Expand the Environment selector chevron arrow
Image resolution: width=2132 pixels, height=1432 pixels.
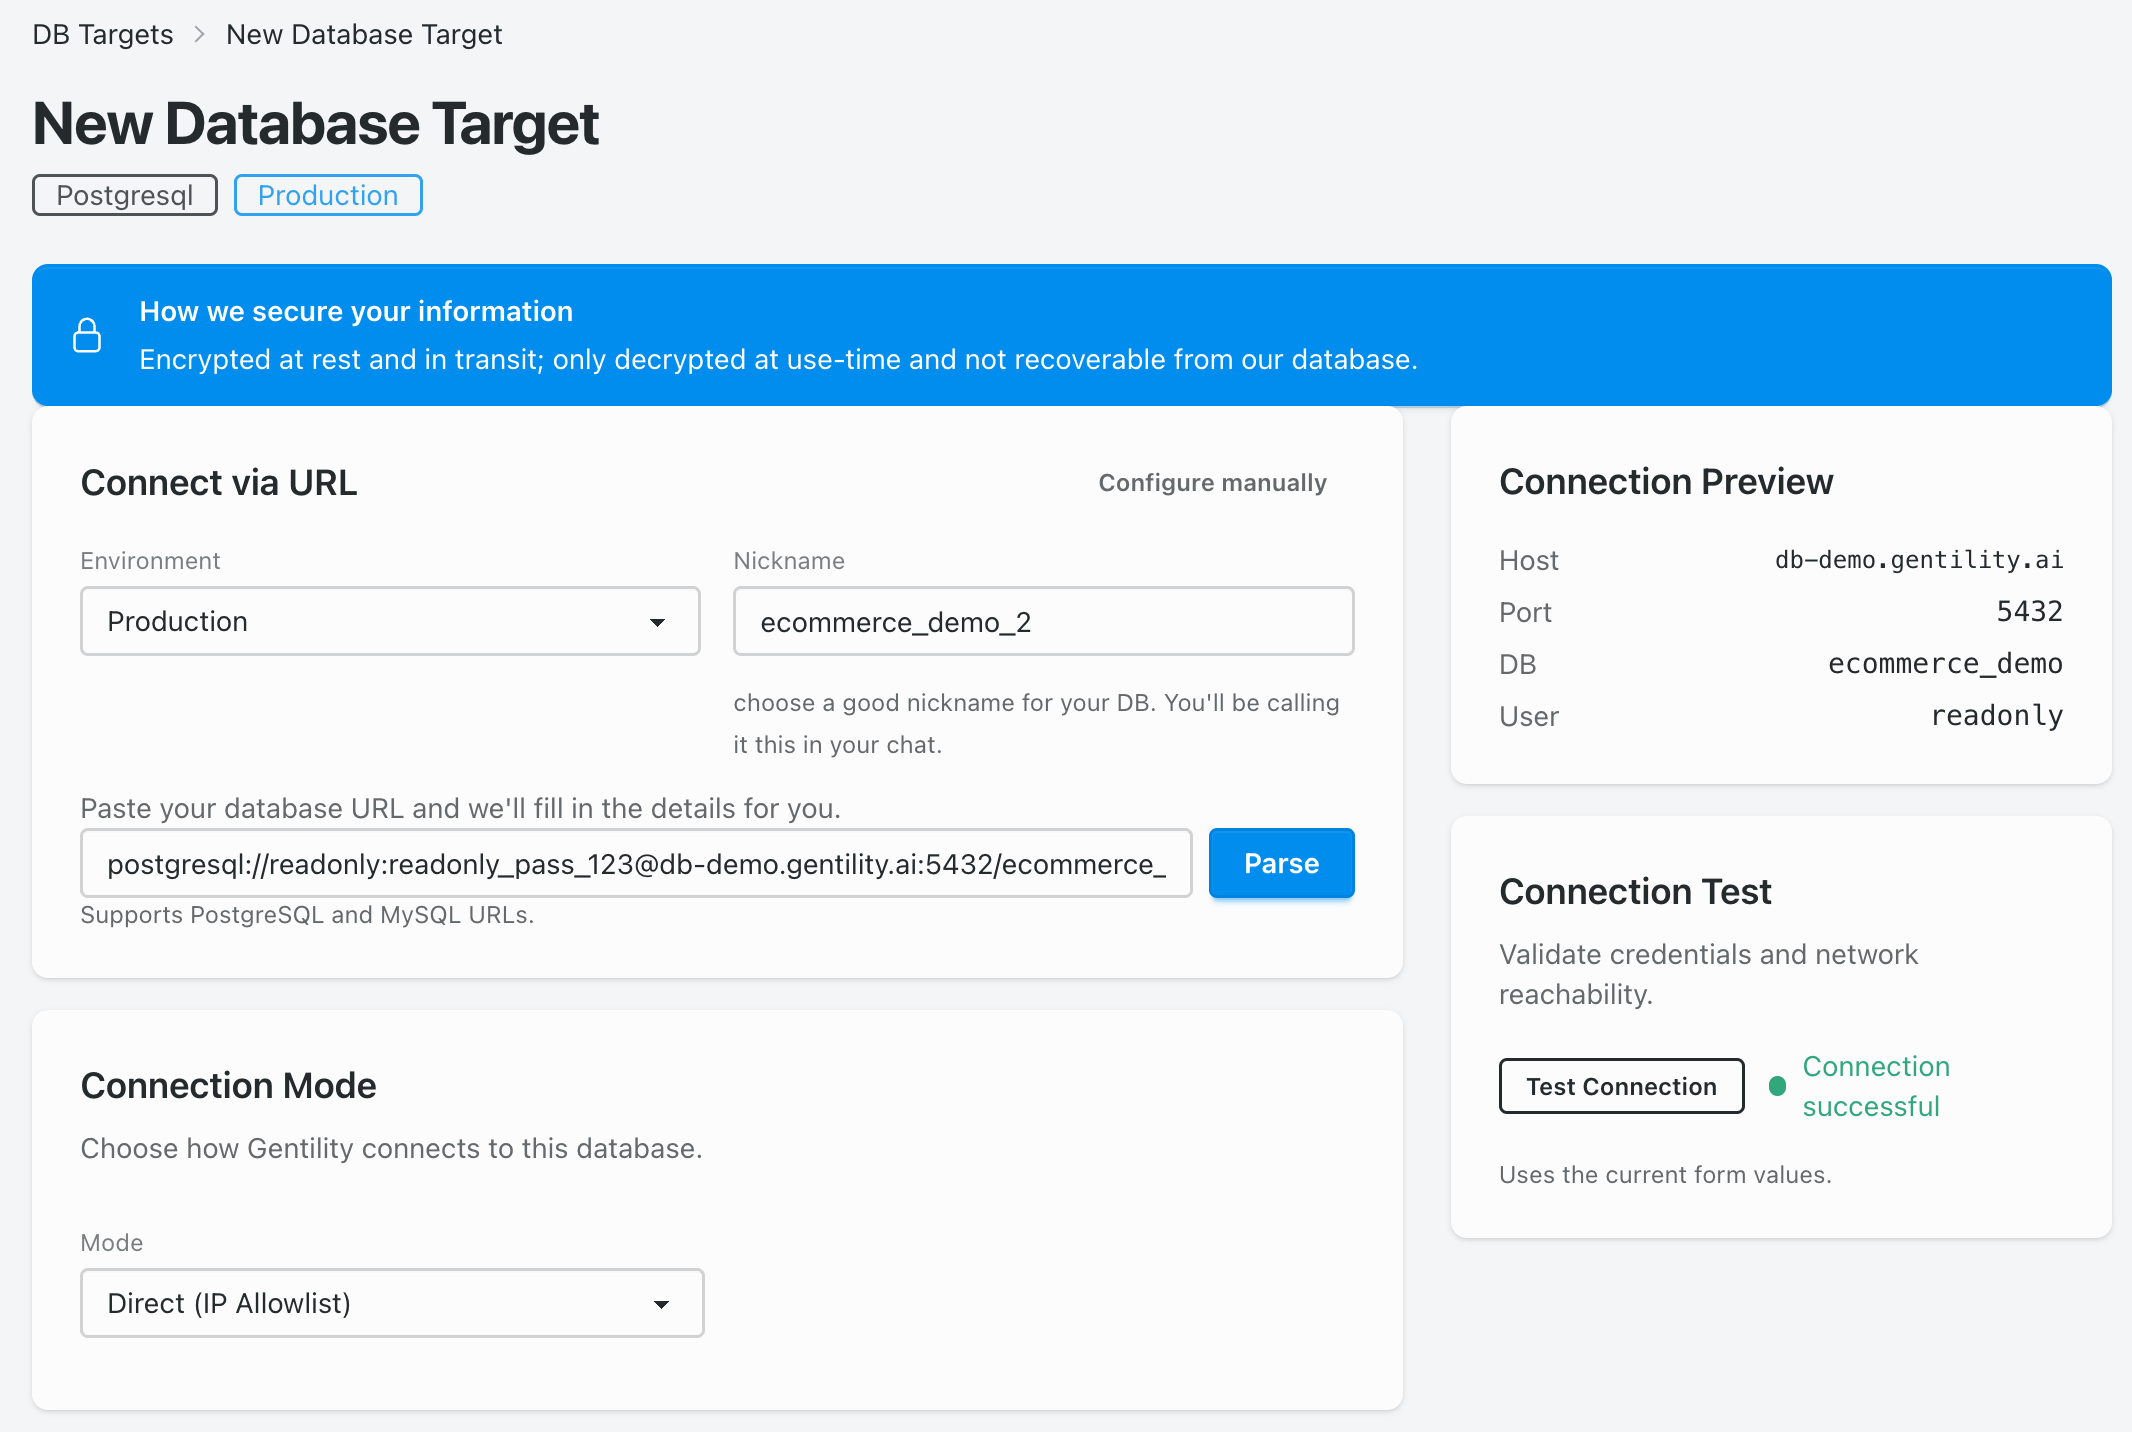pos(658,621)
